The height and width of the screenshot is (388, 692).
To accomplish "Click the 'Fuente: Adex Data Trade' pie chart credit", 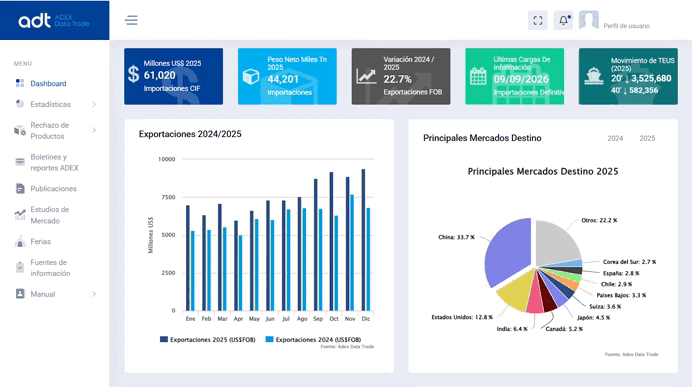I will [632, 354].
